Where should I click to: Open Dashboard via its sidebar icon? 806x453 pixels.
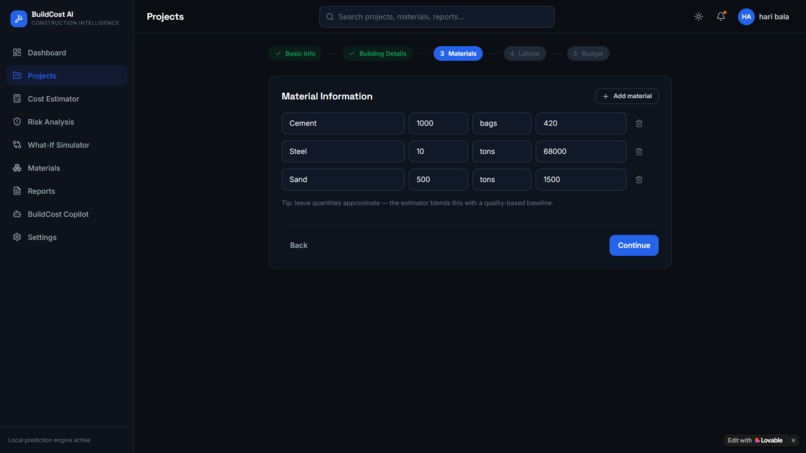(17, 52)
